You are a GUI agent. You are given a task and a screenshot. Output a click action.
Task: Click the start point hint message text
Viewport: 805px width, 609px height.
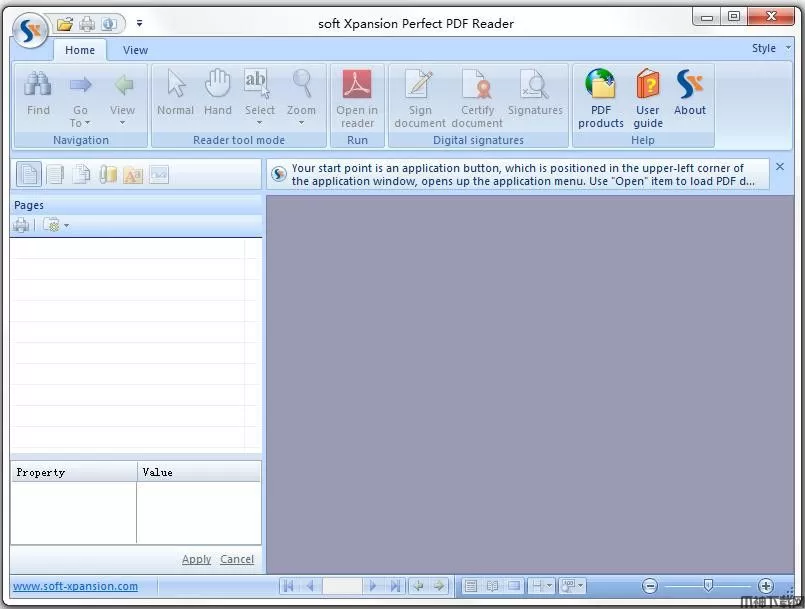523,175
